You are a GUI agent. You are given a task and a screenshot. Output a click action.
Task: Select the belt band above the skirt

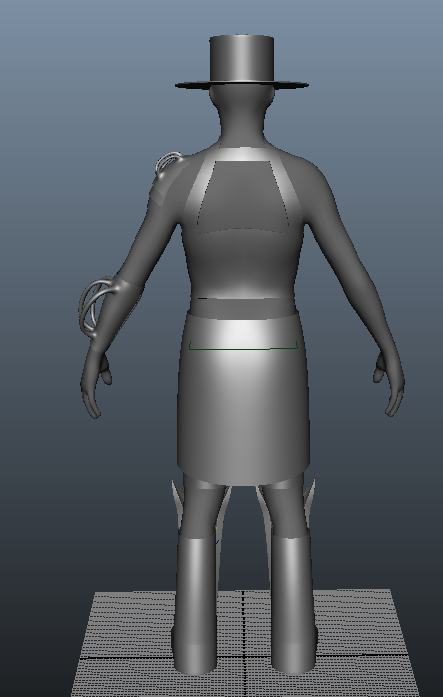tap(243, 307)
